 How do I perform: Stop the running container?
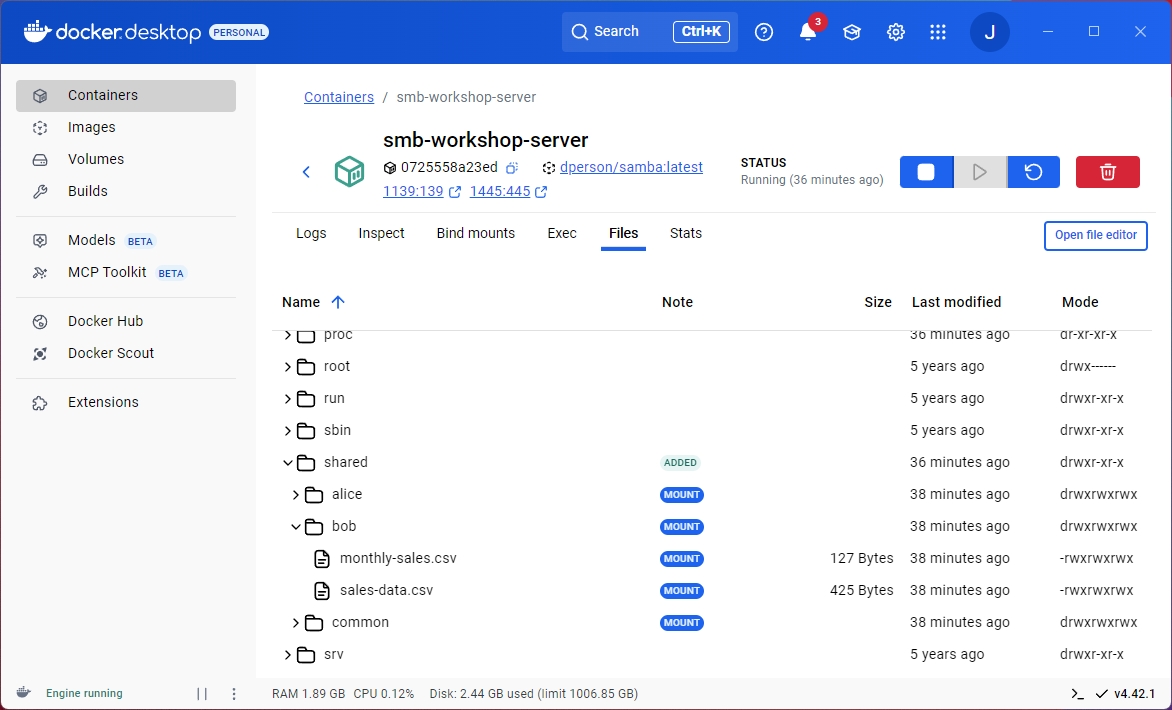pyautogui.click(x=926, y=172)
